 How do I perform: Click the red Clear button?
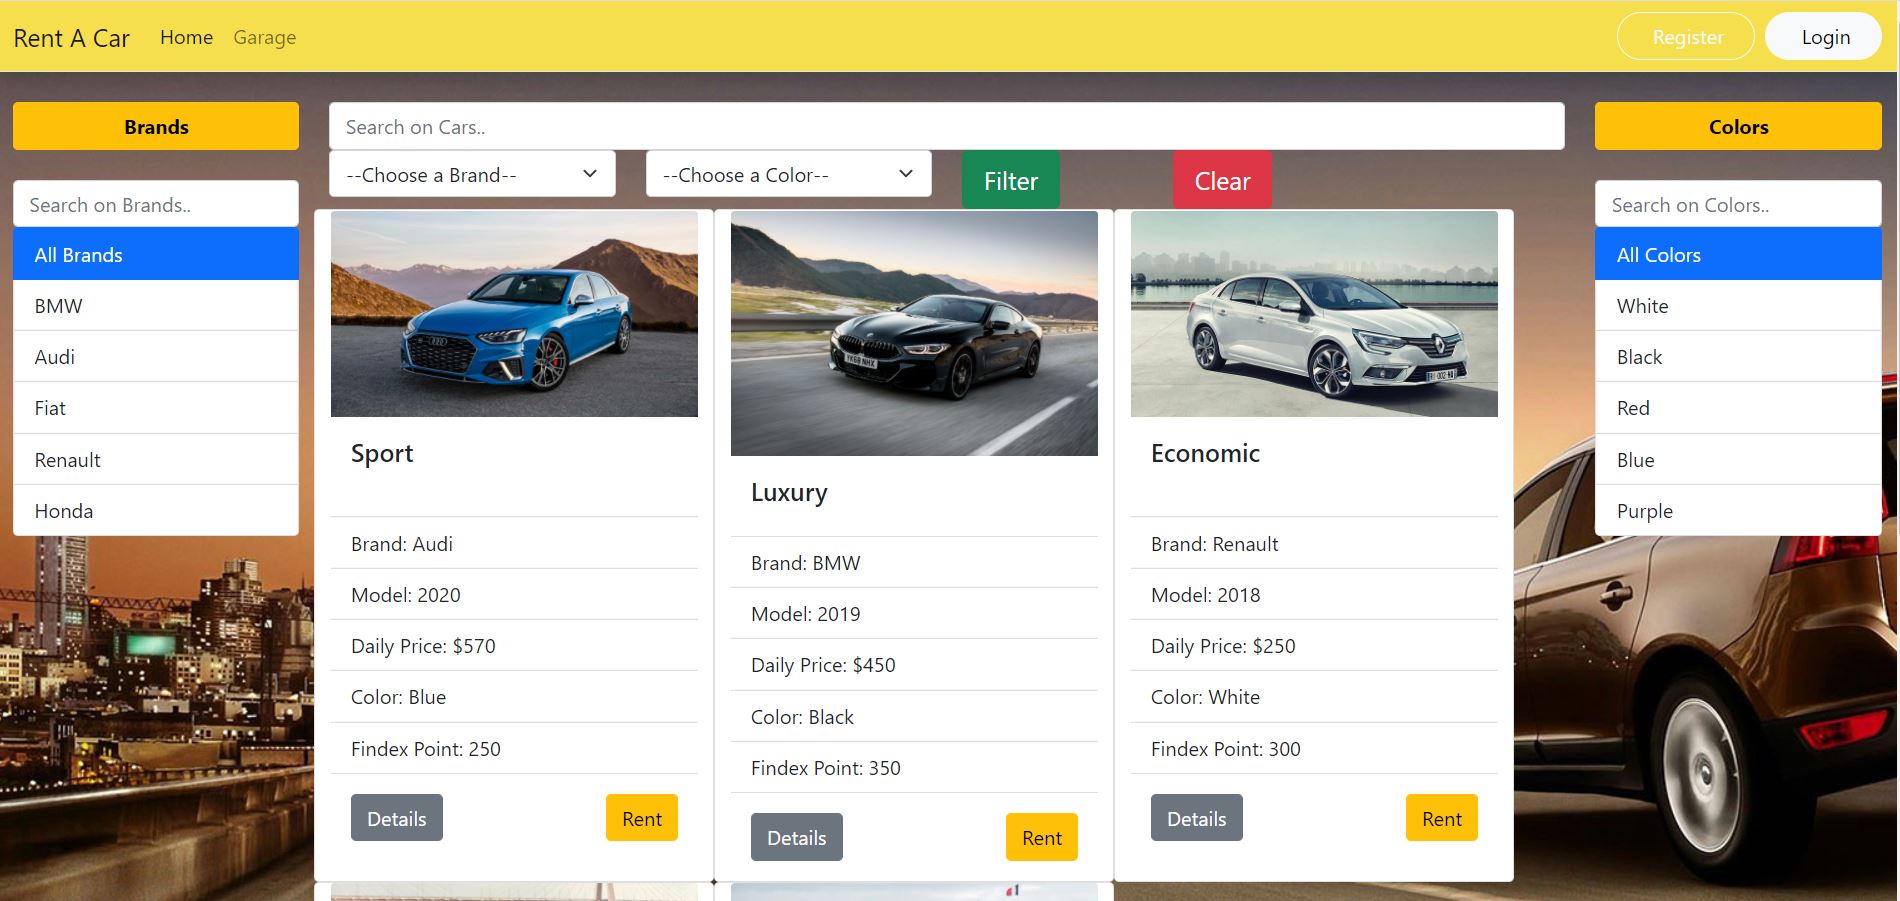pyautogui.click(x=1221, y=181)
